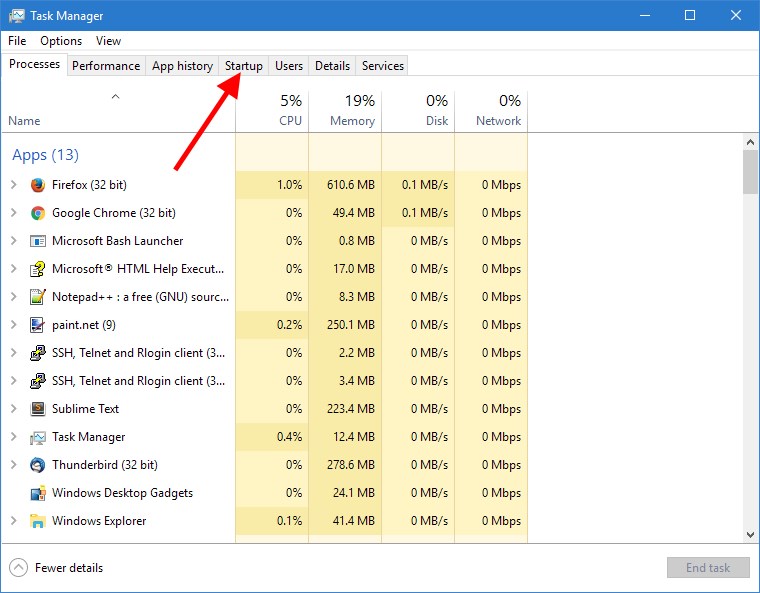Viewport: 760px width, 593px height.
Task: Expand the Thunderbird (32 bit) row
Action: [14, 465]
